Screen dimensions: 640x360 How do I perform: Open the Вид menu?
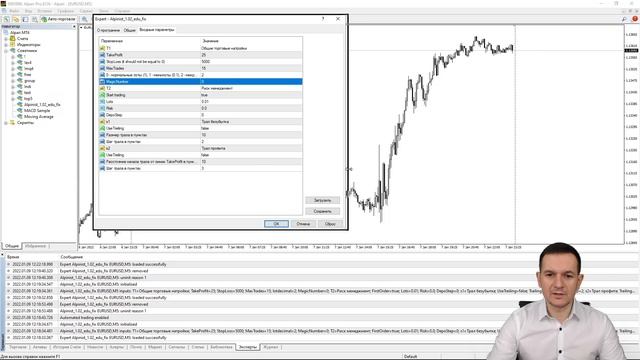coord(29,11)
